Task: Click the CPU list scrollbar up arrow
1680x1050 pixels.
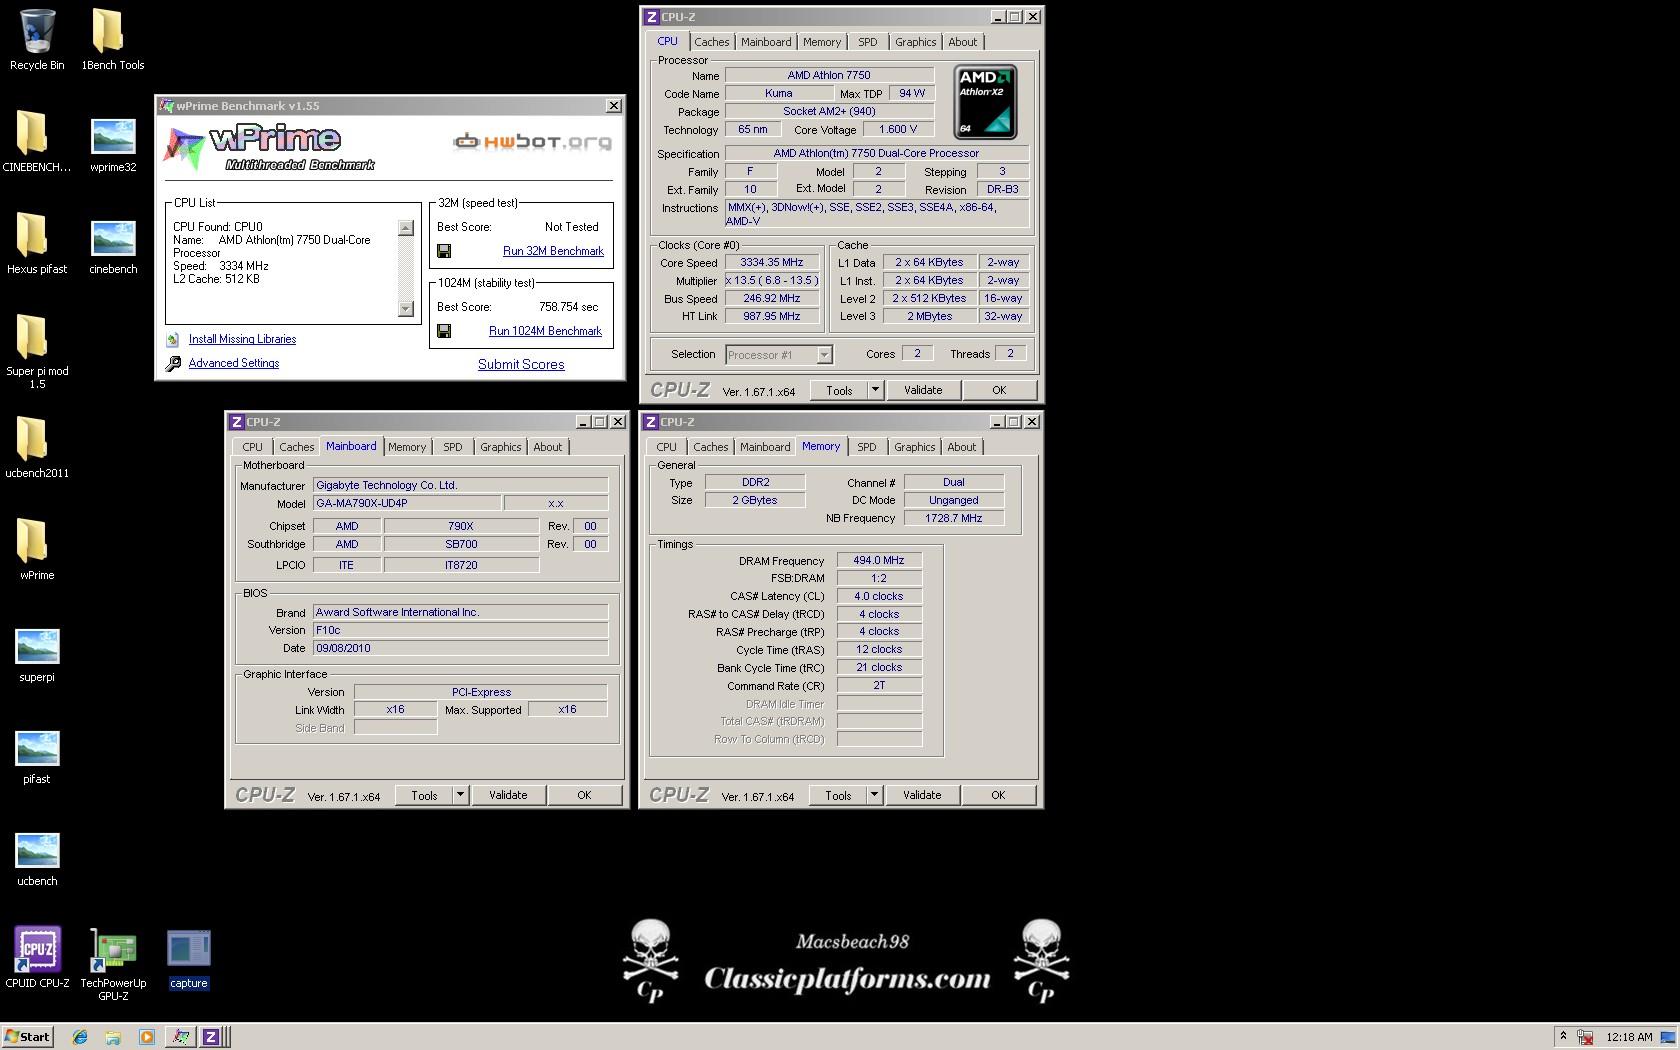Action: 405,228
